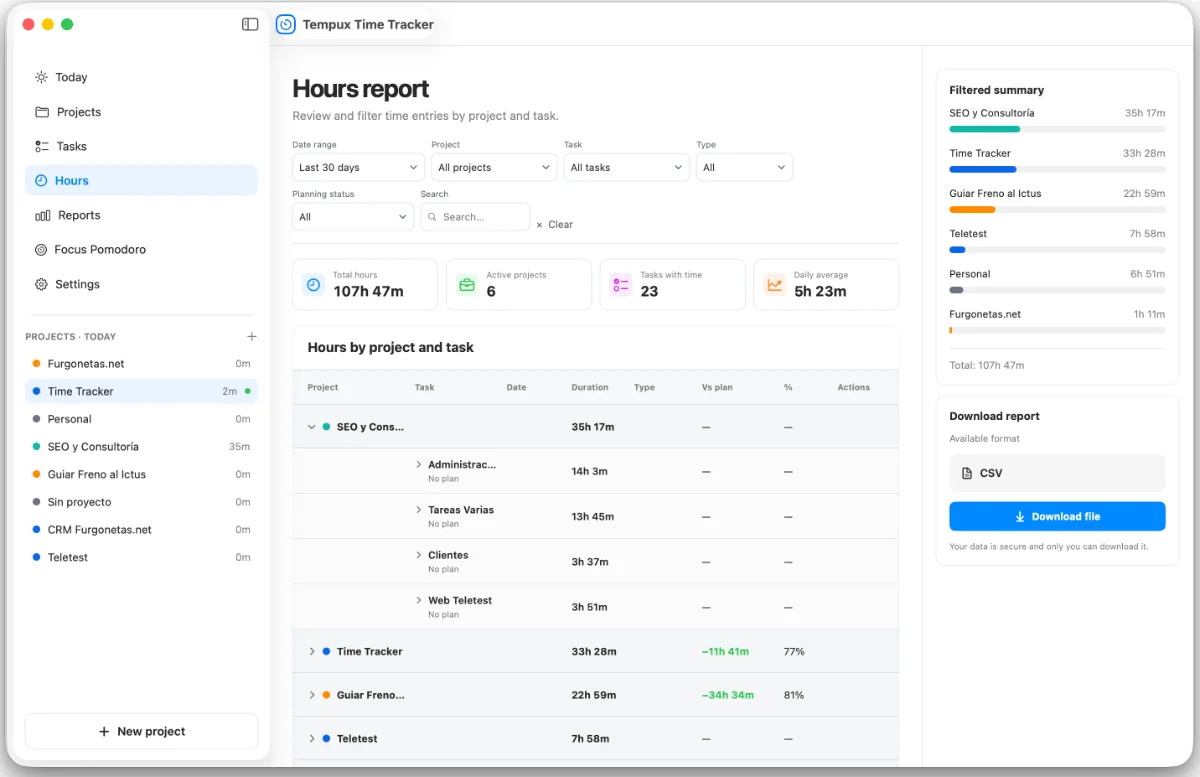Viewport: 1200px width, 777px height.
Task: Click the Teletest summary progress bar
Action: (1057, 249)
